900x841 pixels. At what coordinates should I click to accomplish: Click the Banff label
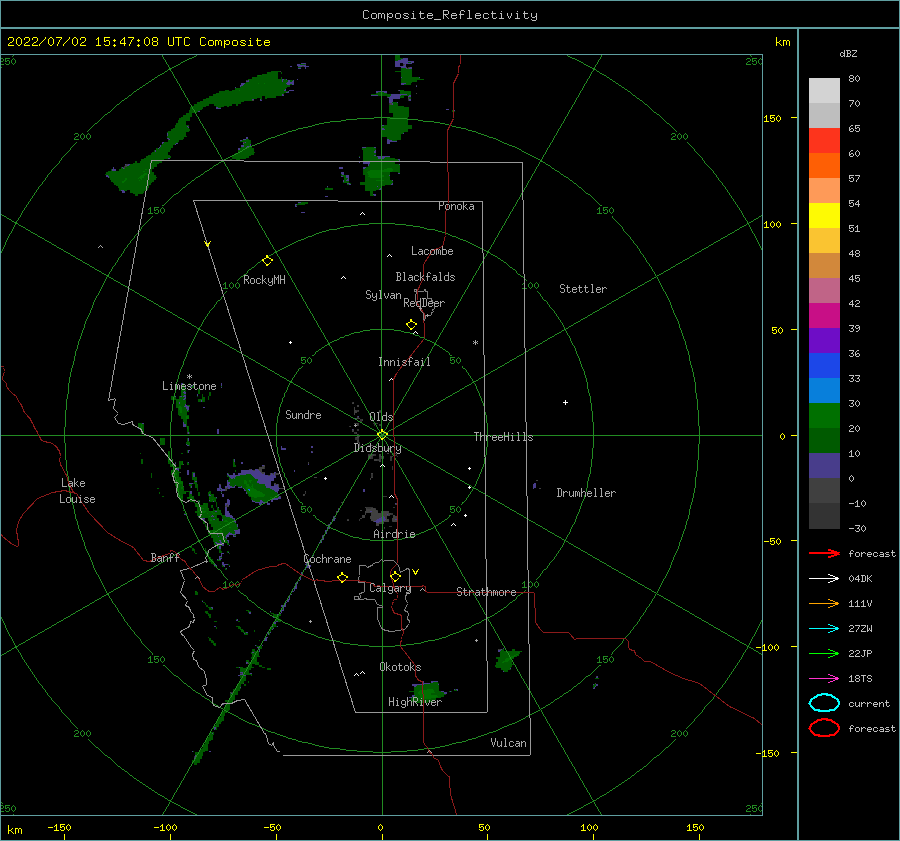click(x=165, y=557)
